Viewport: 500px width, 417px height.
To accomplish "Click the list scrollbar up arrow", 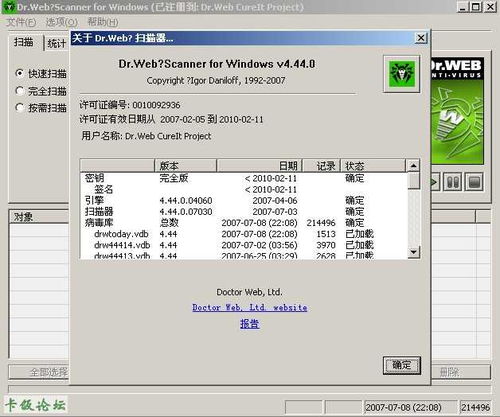I will pos(413,166).
